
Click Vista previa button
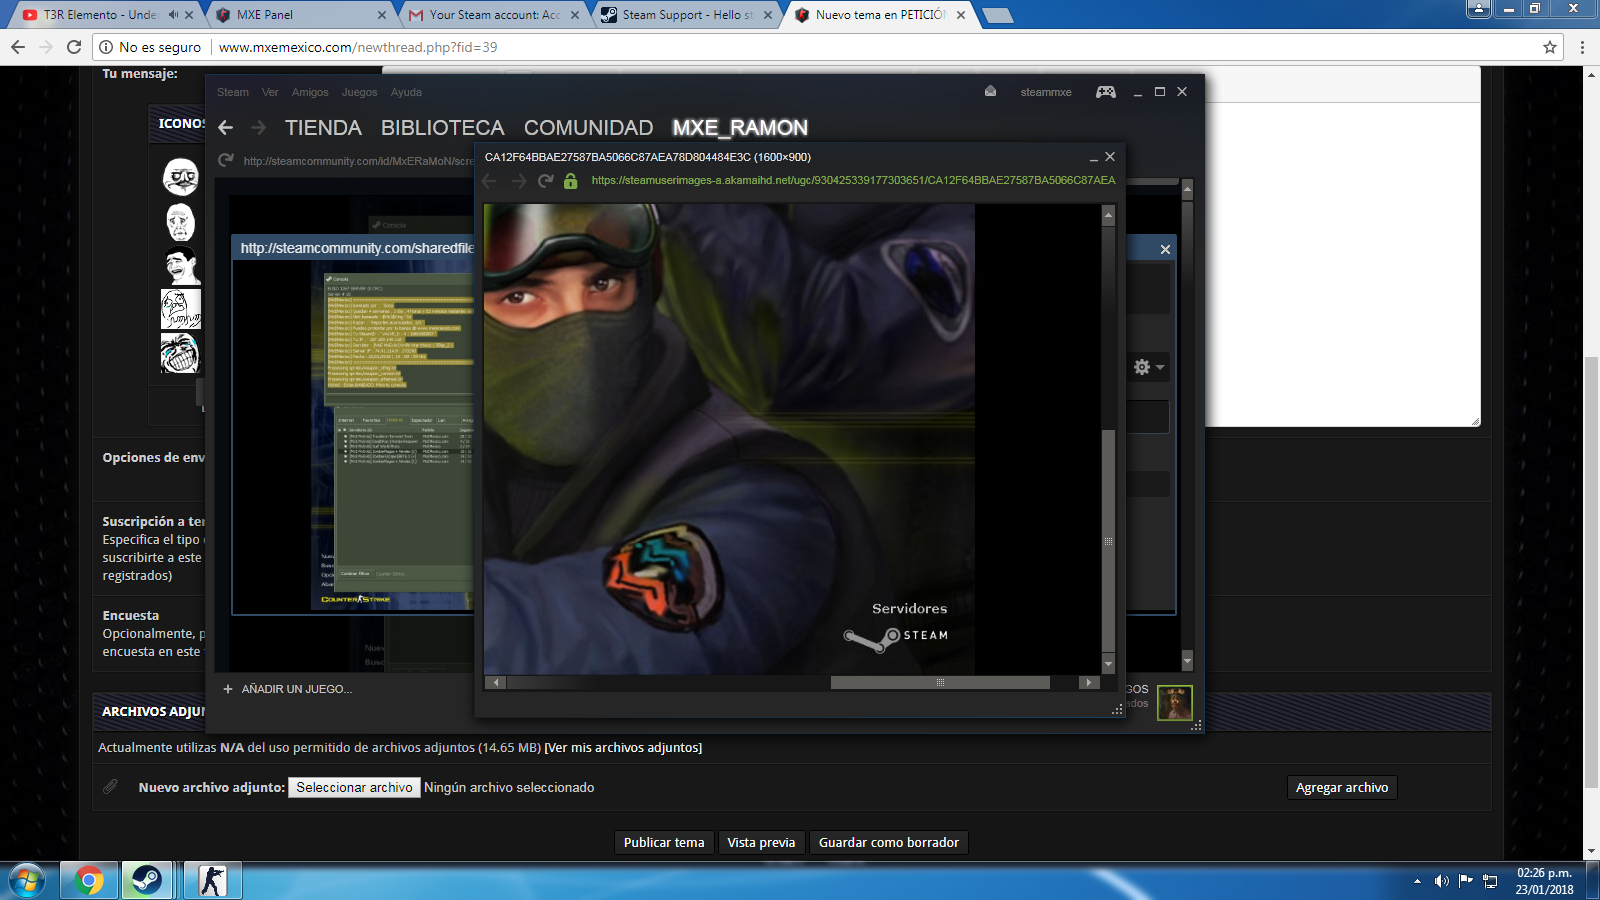pyautogui.click(x=761, y=843)
